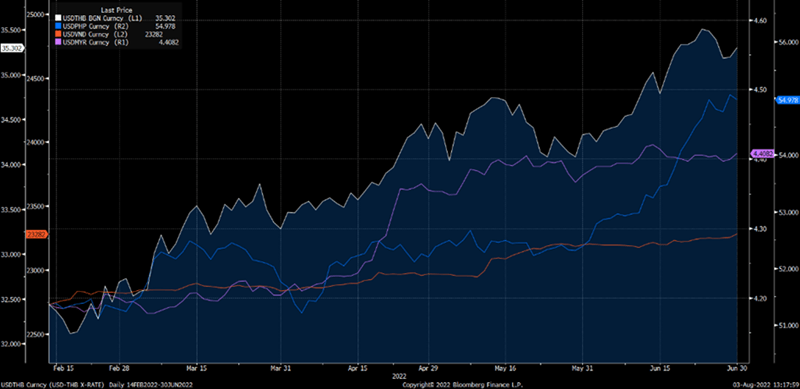Click the 4.50 right axis label
This screenshot has width=800, height=389.
pyautogui.click(x=761, y=90)
